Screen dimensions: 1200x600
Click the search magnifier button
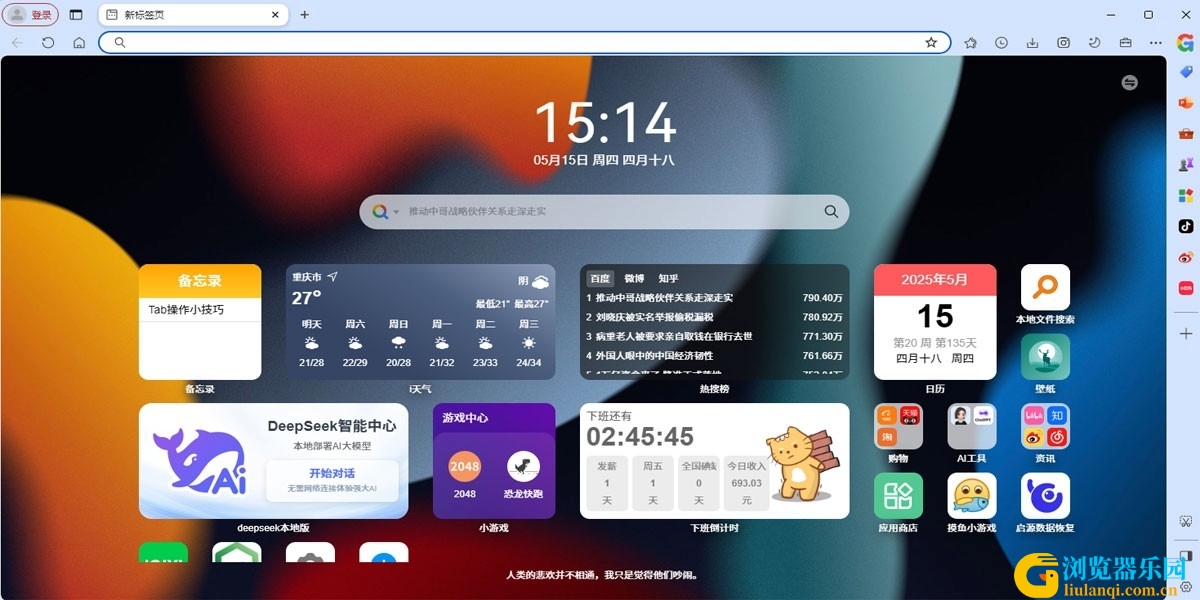point(831,212)
